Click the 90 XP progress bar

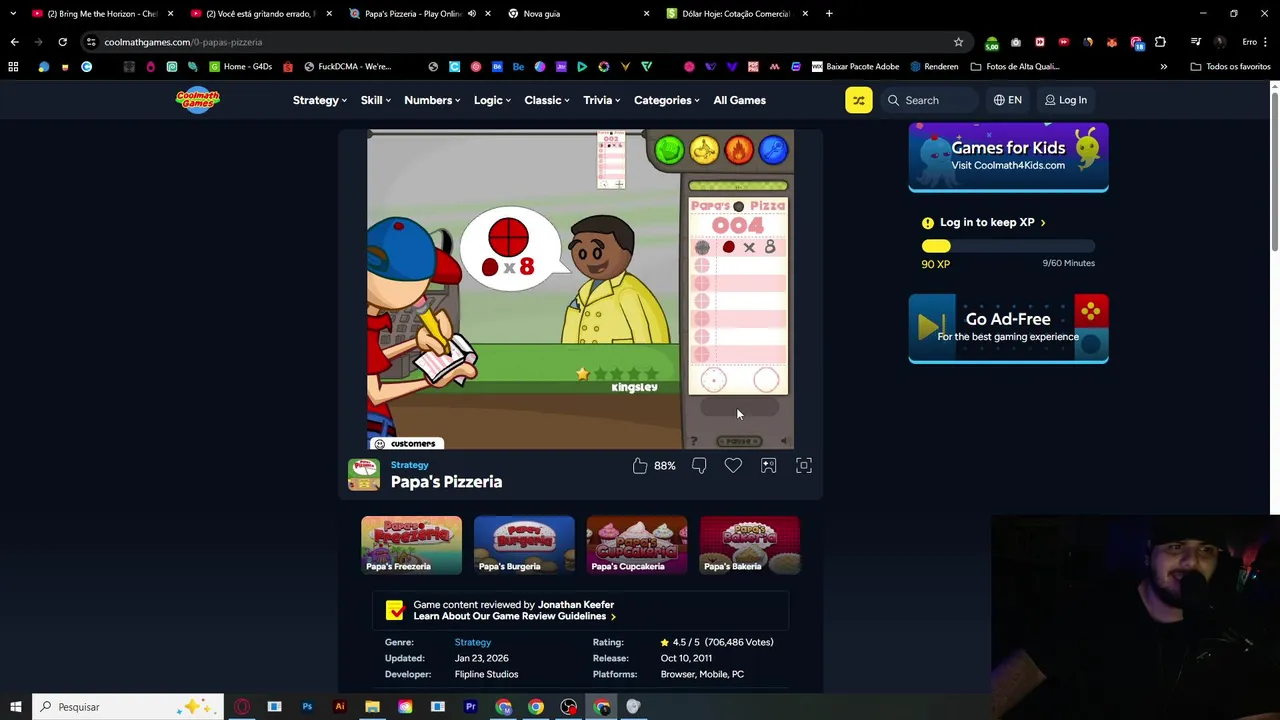pos(1008,246)
